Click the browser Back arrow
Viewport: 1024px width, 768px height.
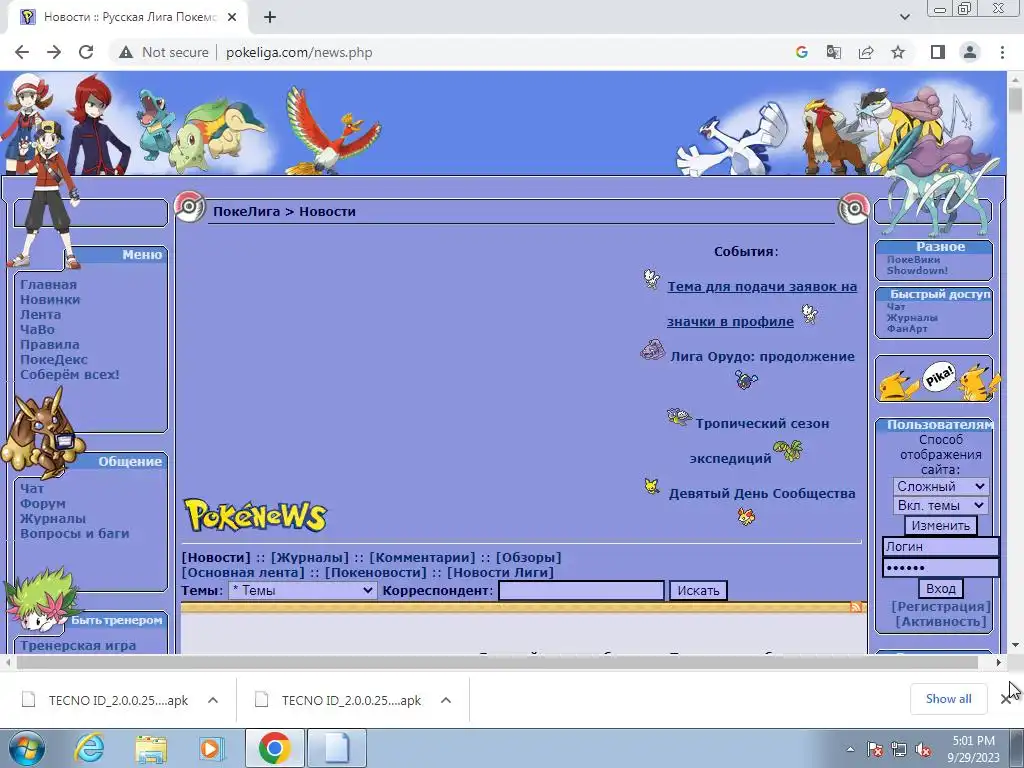(22, 52)
